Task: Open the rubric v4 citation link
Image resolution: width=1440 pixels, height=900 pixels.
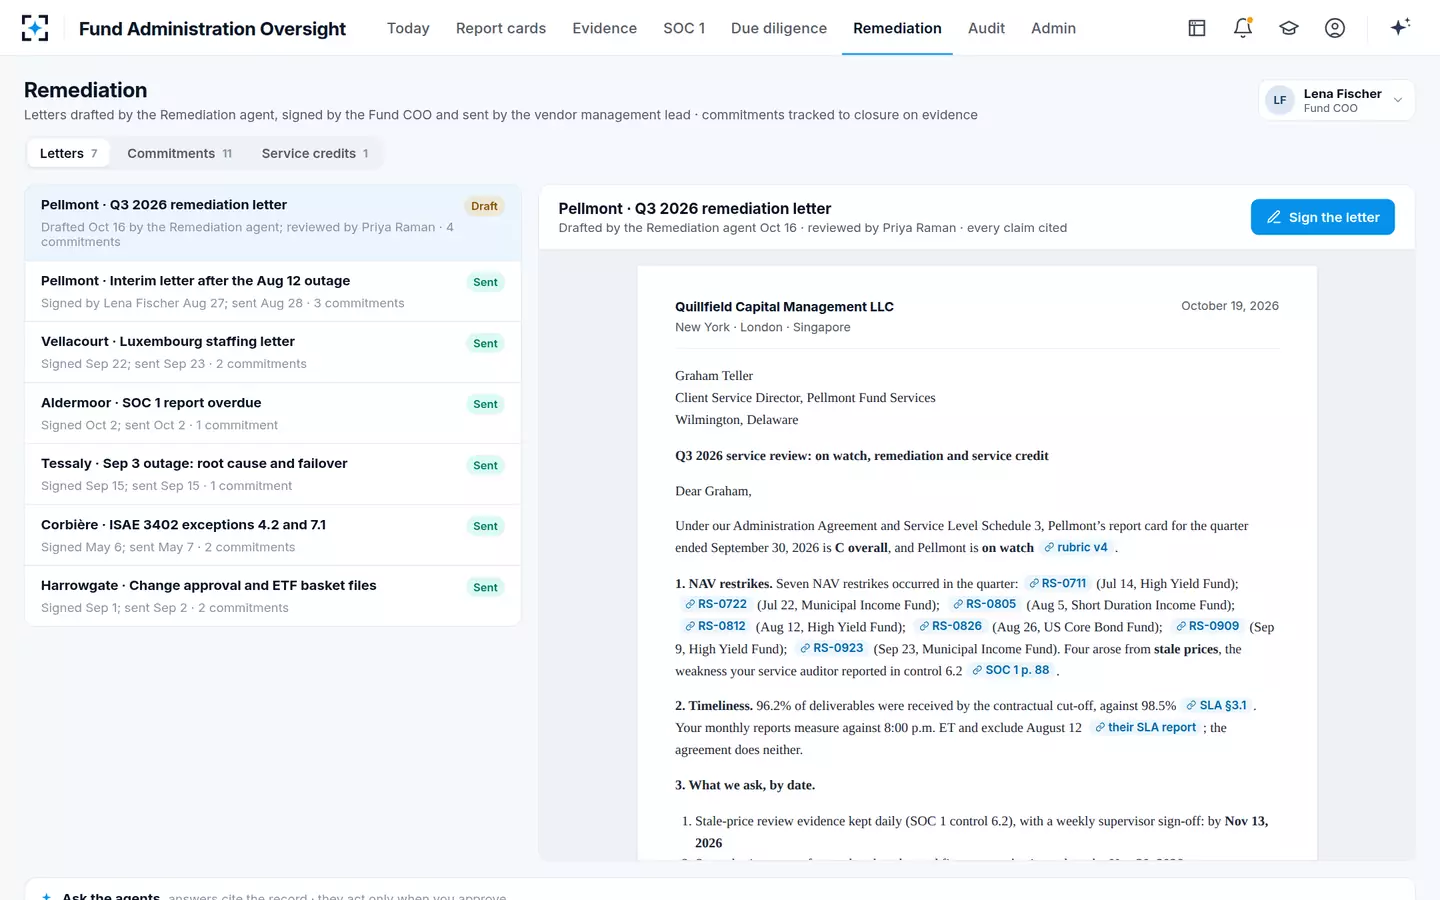Action: coord(1076,547)
